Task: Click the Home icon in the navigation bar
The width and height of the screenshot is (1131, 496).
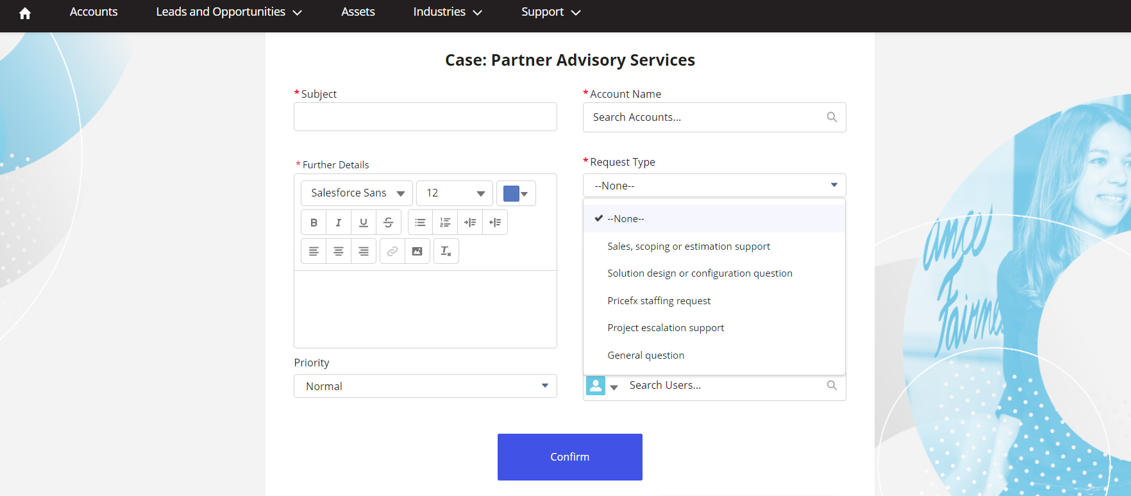Action: click(25, 13)
